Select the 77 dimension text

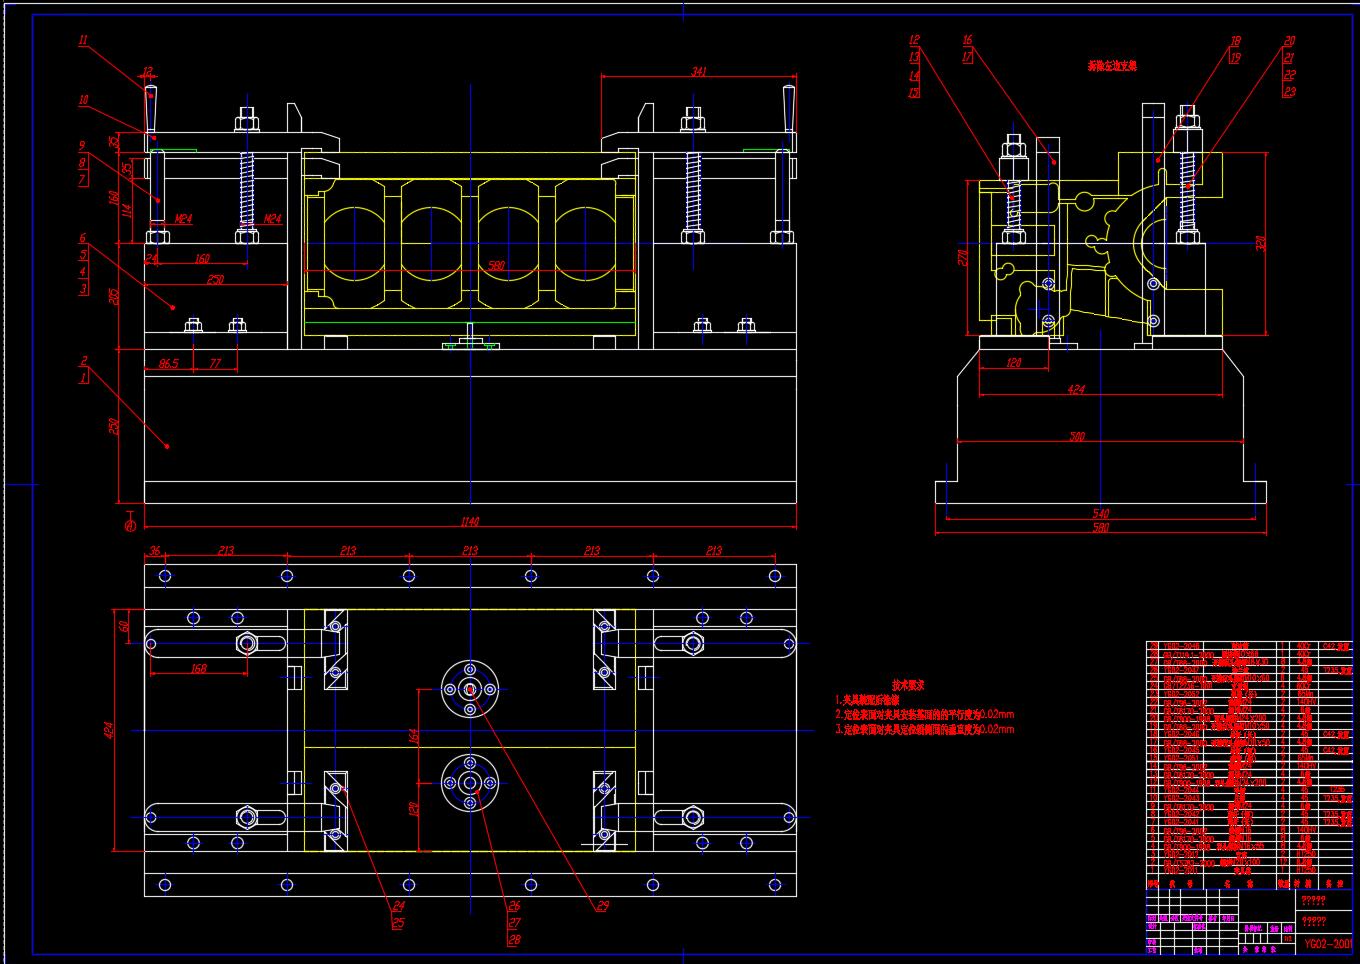pyautogui.click(x=215, y=364)
